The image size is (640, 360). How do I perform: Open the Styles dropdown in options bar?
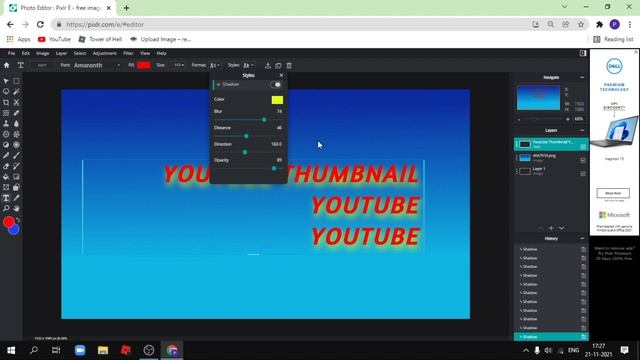pyautogui.click(x=248, y=65)
